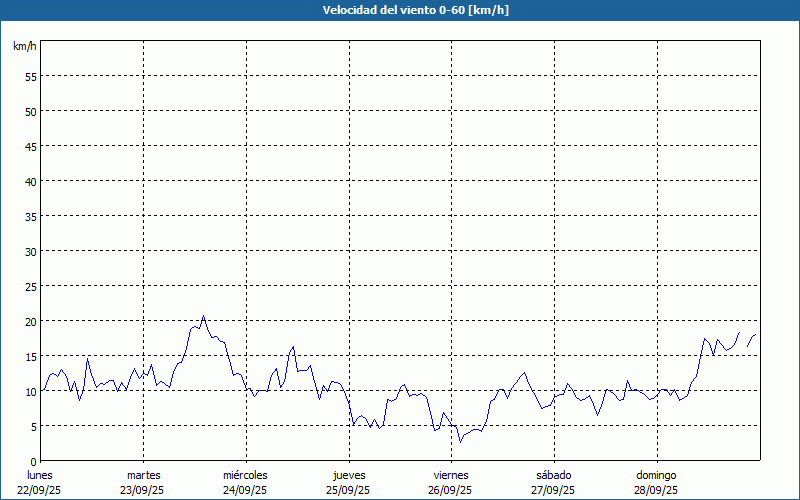The width and height of the screenshot is (800, 500).
Task: Click the date label 24/09/25
Action: click(x=245, y=490)
